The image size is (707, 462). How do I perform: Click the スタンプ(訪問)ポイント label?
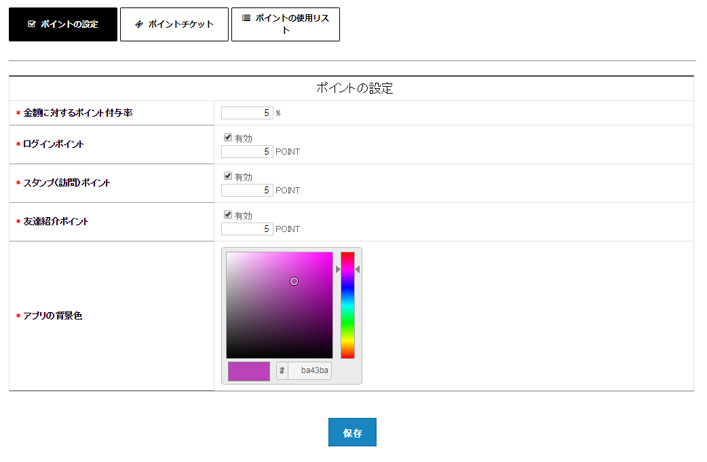tap(67, 183)
